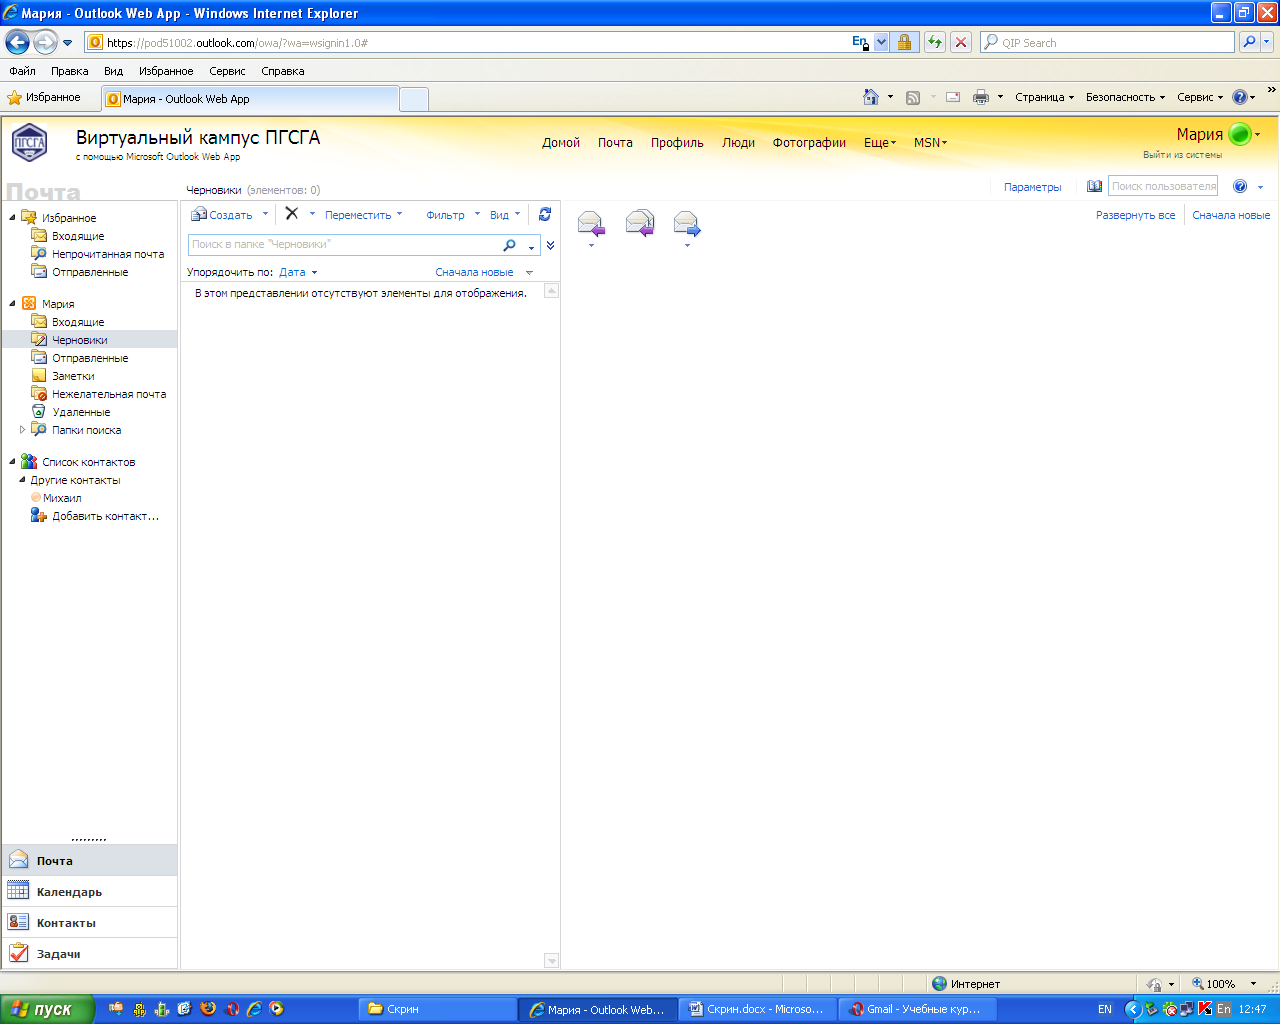Open a new blank browser tab
Image resolution: width=1280 pixels, height=1024 pixels.
(x=414, y=99)
